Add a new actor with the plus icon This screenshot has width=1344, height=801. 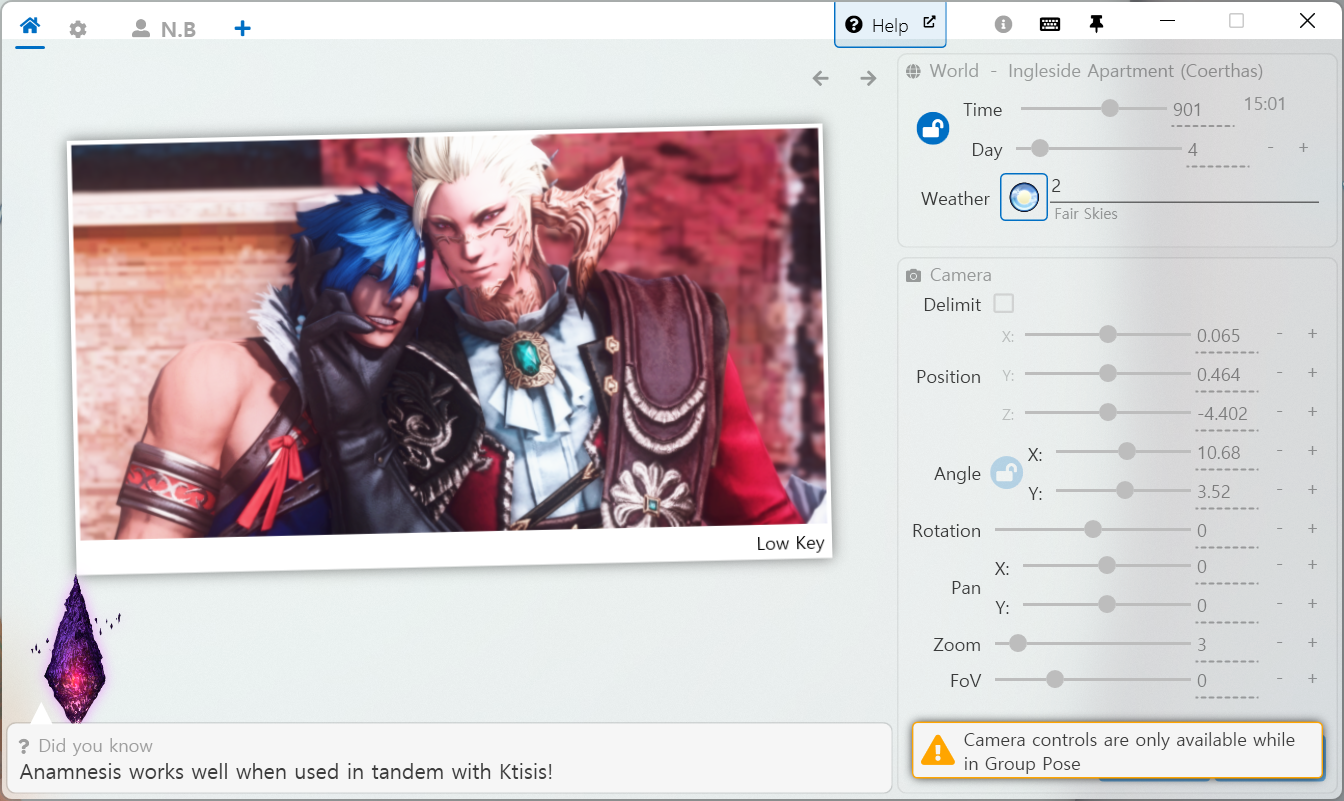(242, 29)
